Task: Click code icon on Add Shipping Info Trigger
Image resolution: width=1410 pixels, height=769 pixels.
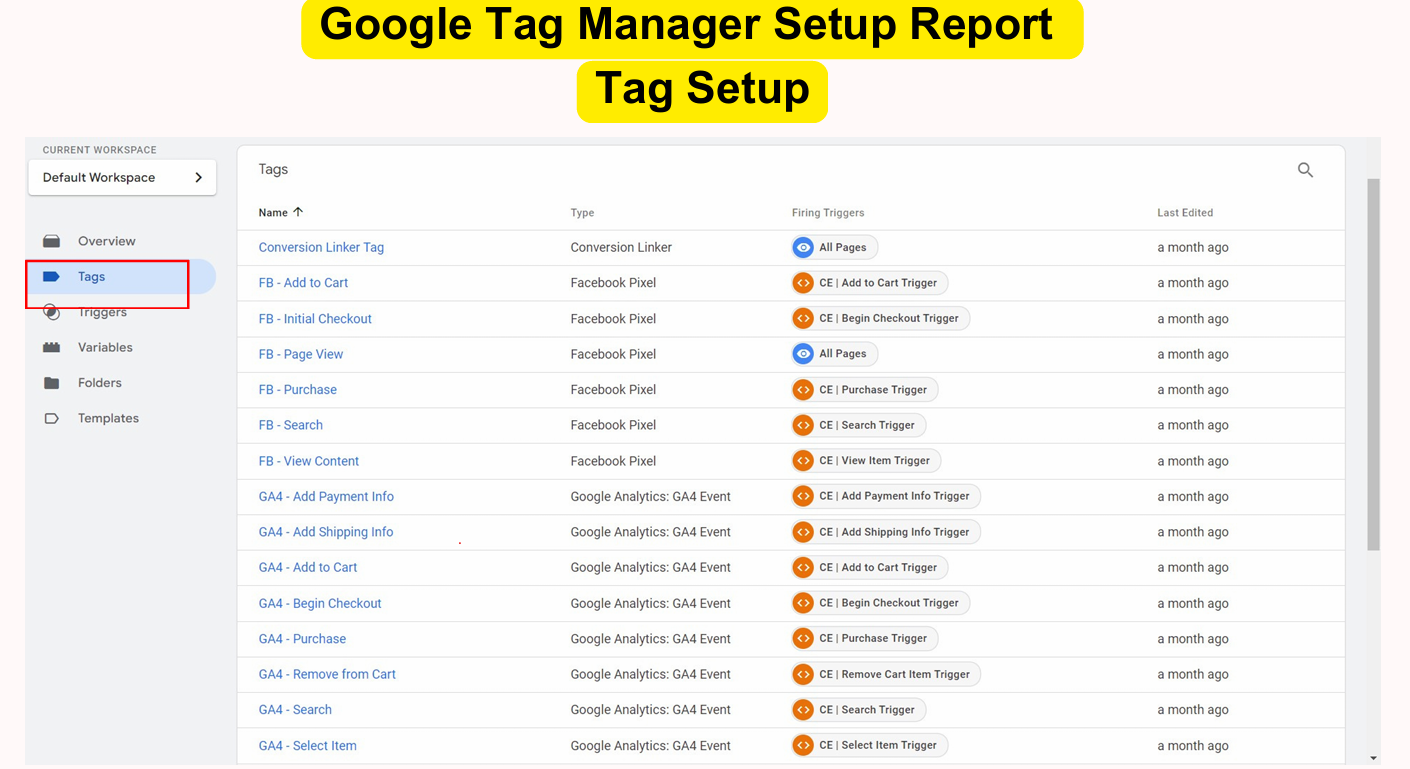Action: (x=803, y=532)
